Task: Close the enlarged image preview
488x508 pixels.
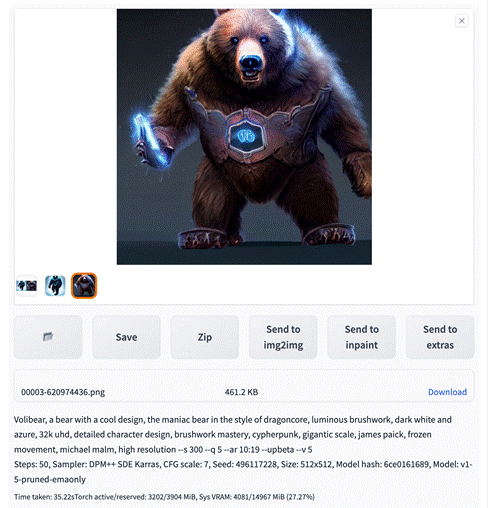Action: (x=461, y=21)
